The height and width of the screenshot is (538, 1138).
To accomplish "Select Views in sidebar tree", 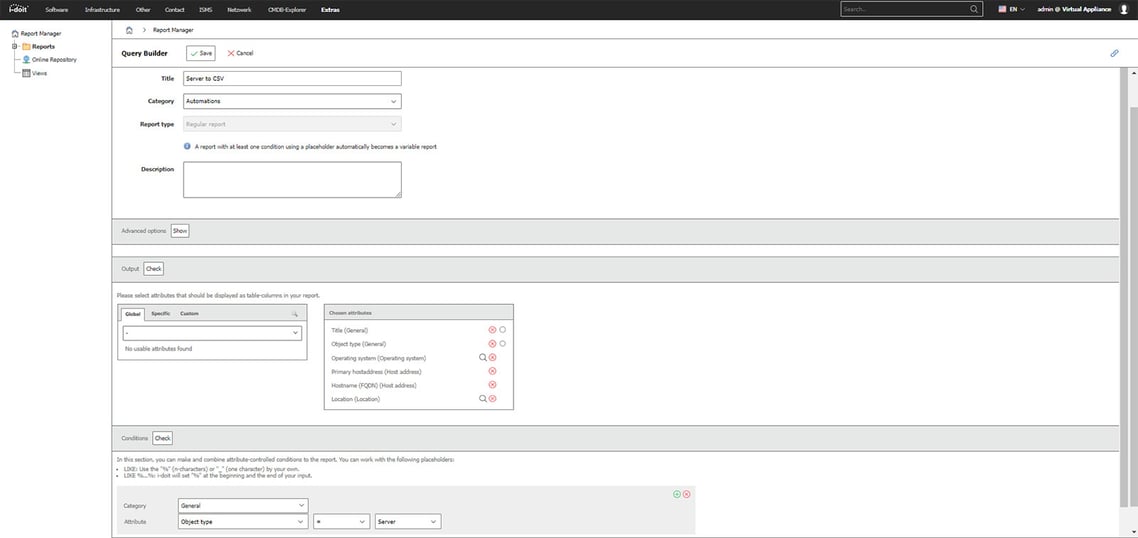I will [40, 73].
